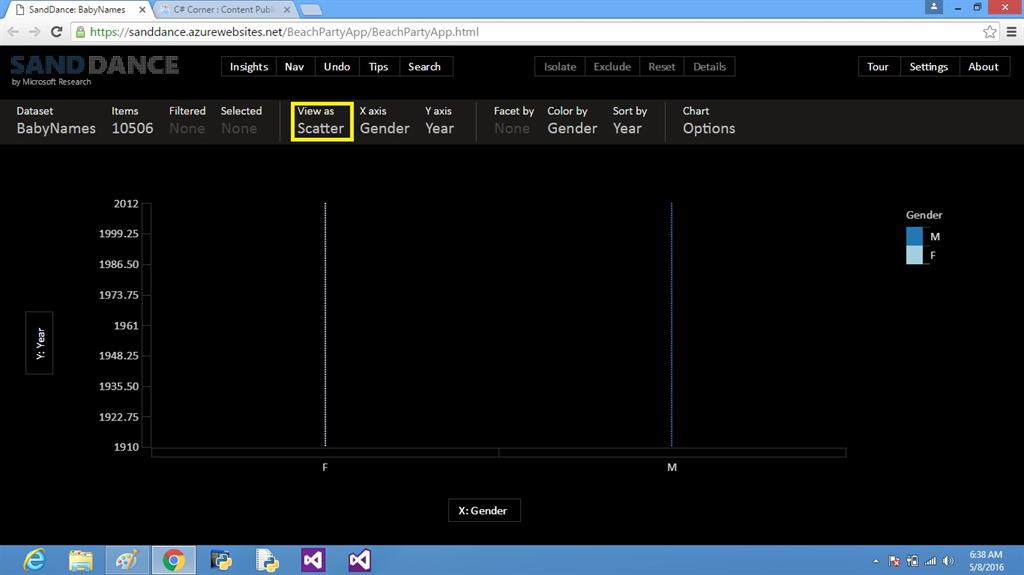The image size is (1024, 575).
Task: Switch to the SandDance: BabyNames tab
Action: [x=77, y=10]
